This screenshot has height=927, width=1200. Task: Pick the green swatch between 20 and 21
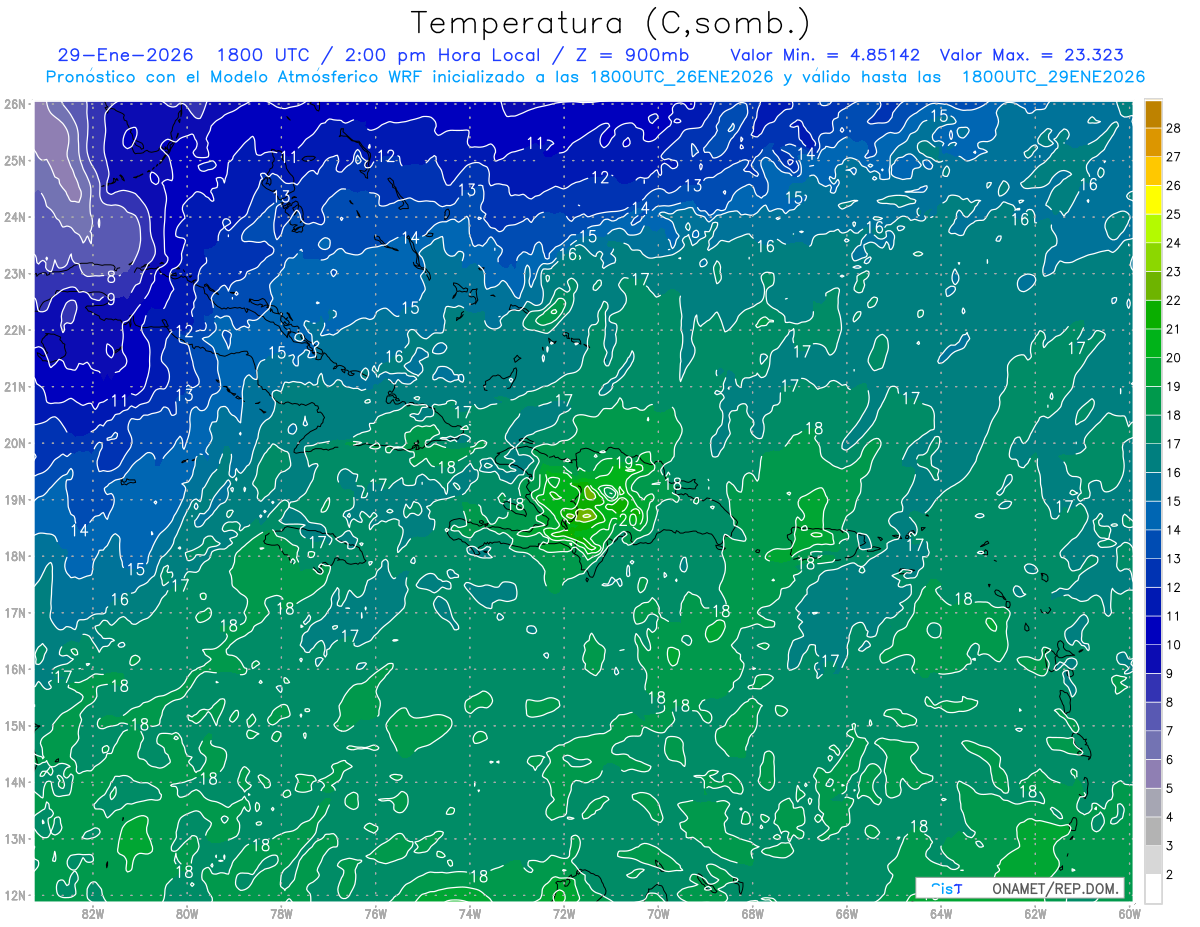(x=1153, y=343)
